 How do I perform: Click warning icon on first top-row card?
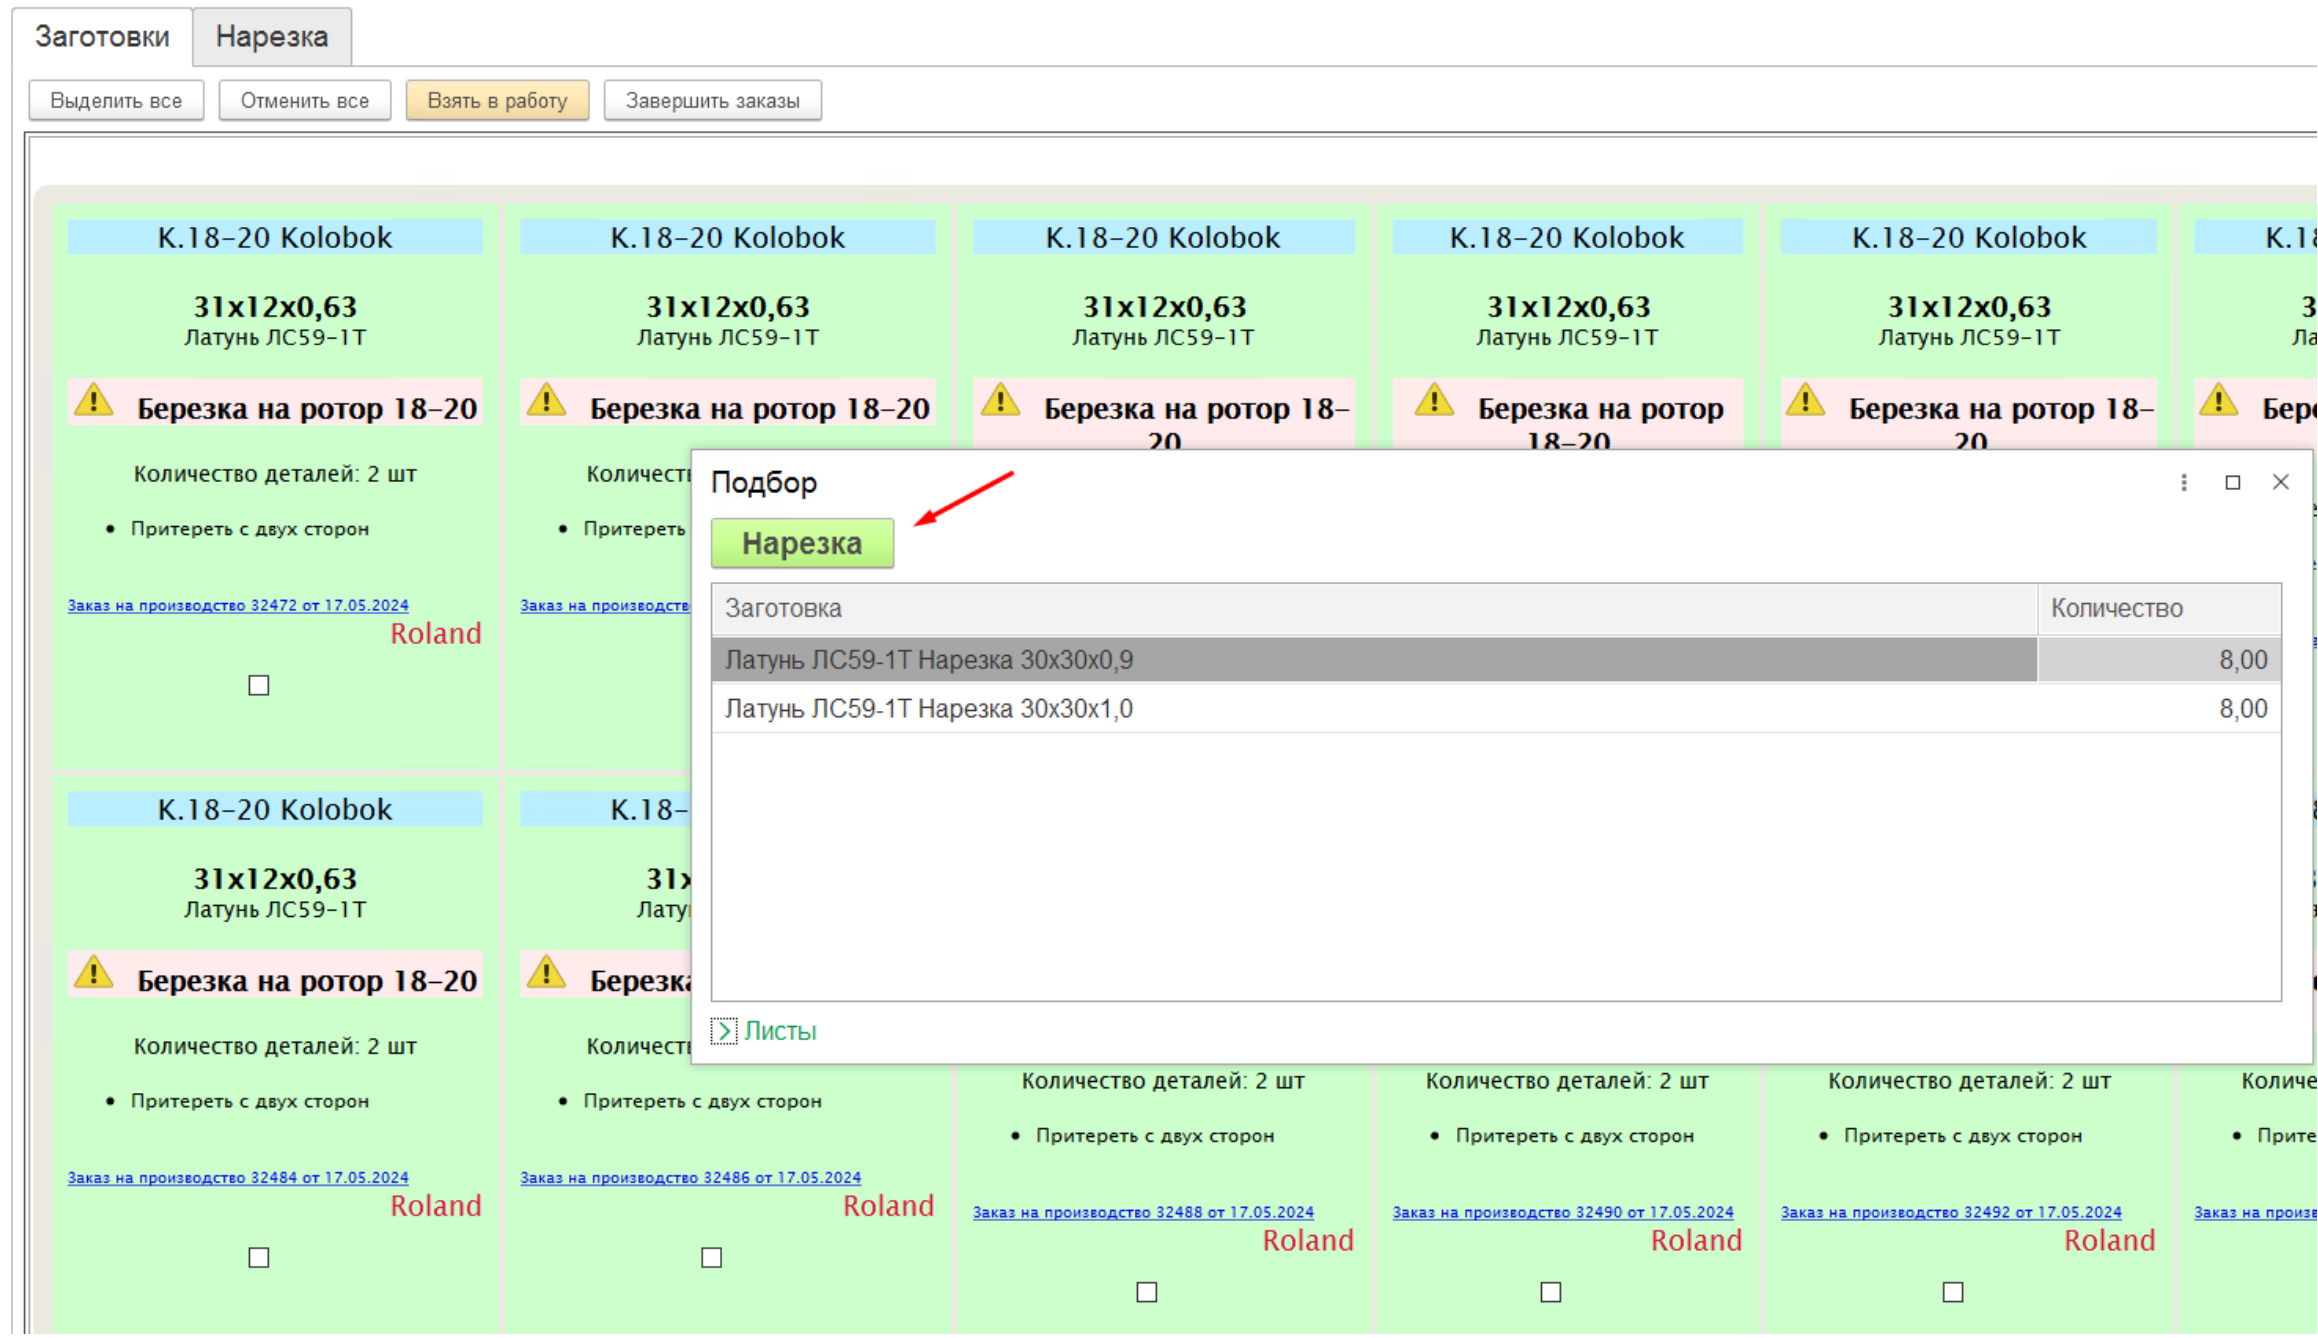click(94, 401)
